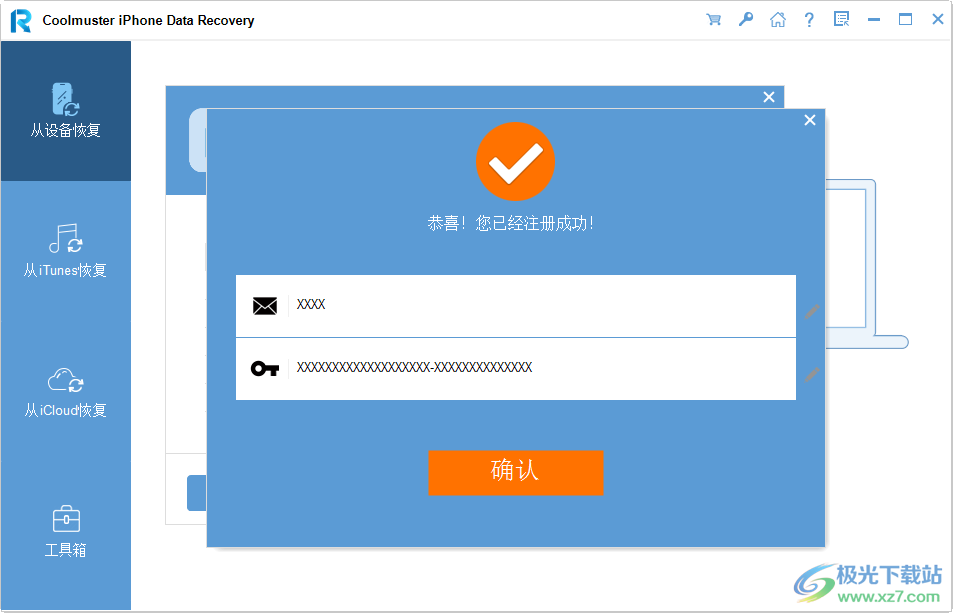
Task: Edit email with the pencil icon
Action: click(x=812, y=312)
